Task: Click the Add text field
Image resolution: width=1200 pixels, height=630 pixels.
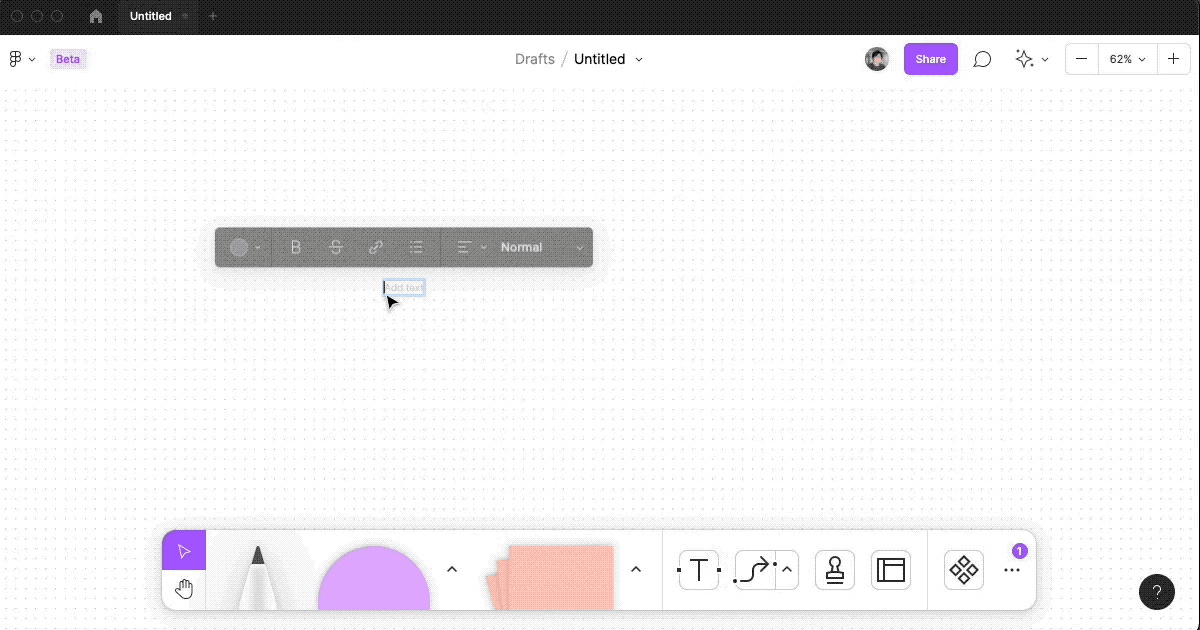Action: (x=404, y=288)
